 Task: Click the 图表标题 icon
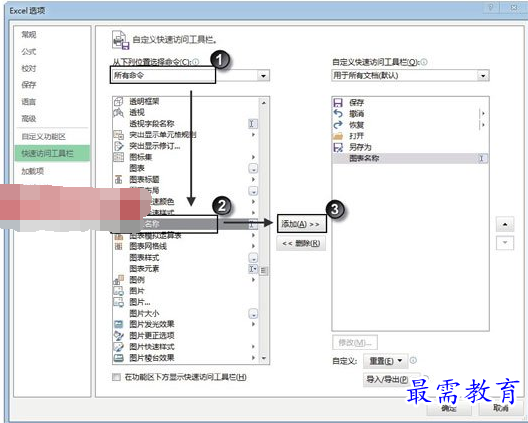(118, 179)
